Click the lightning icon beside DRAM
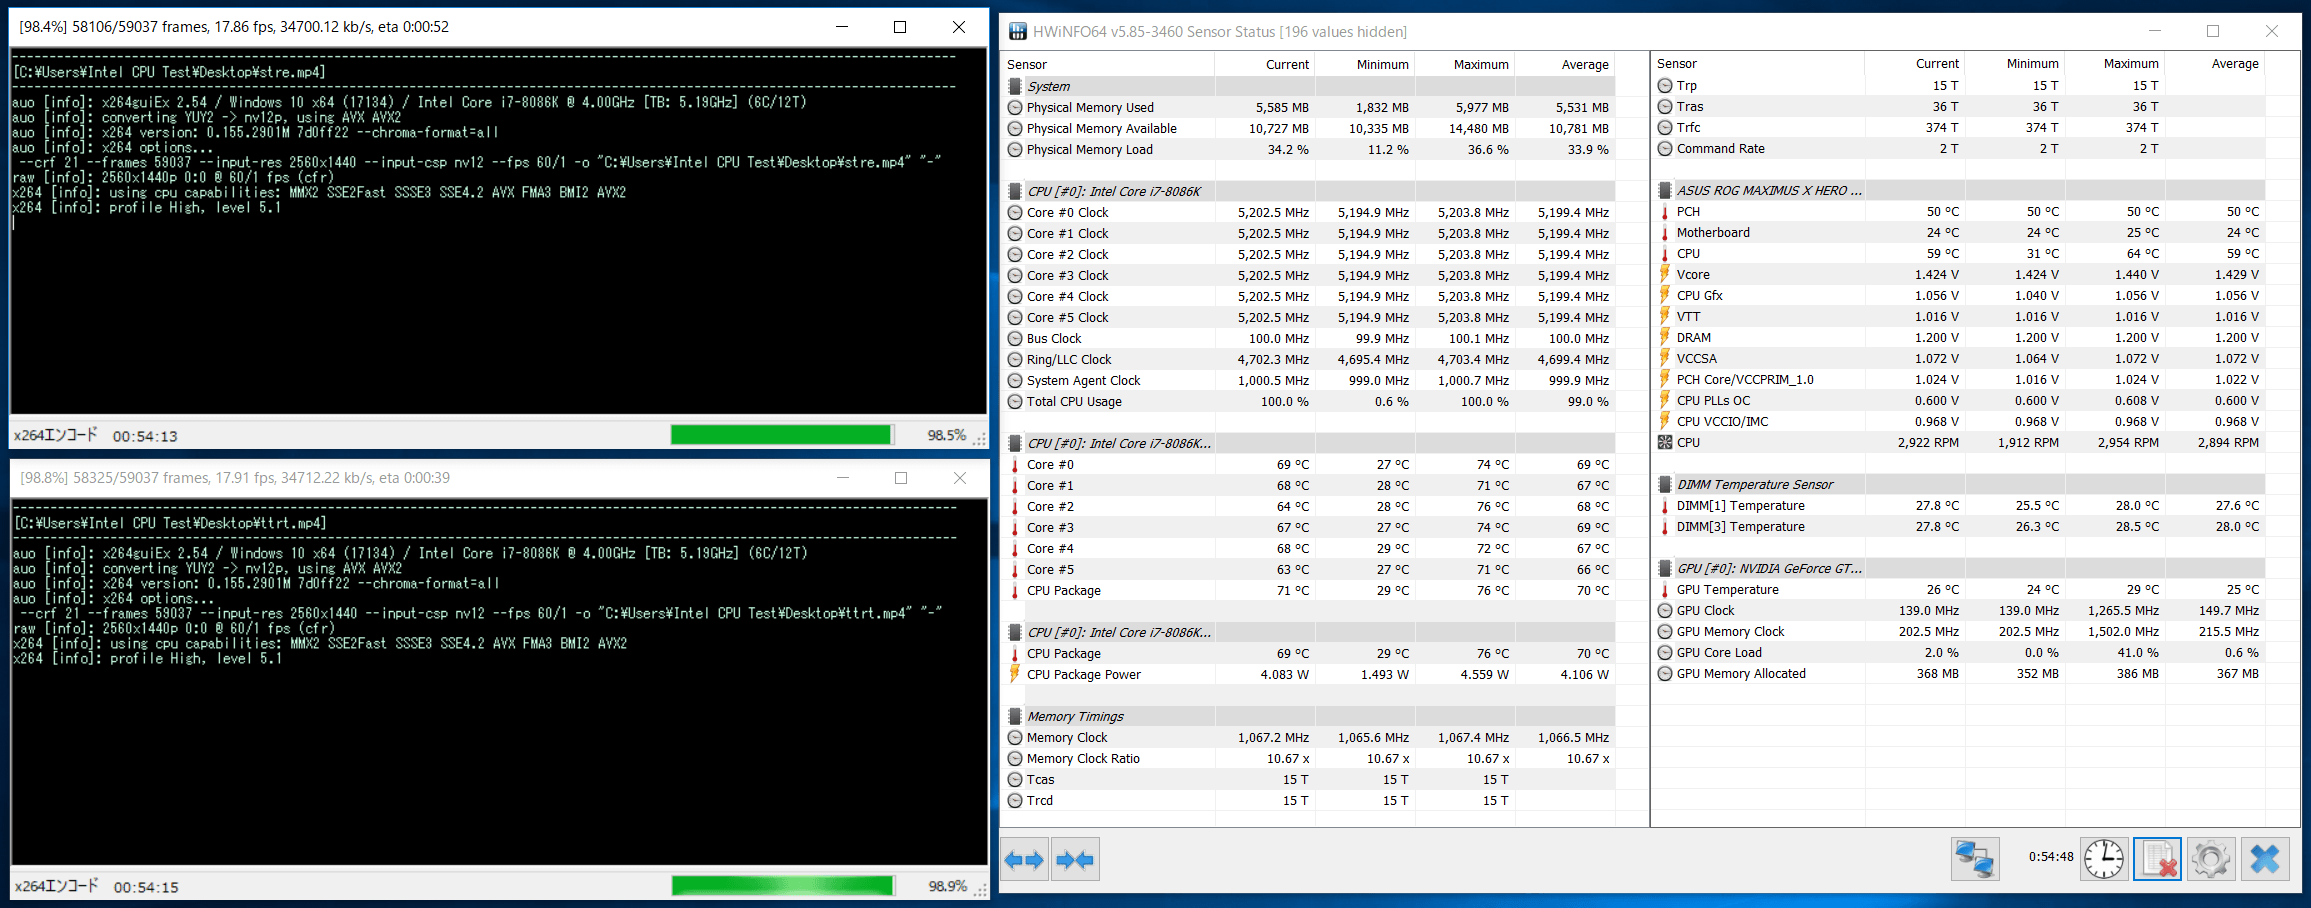This screenshot has width=2311, height=908. 1665,337
